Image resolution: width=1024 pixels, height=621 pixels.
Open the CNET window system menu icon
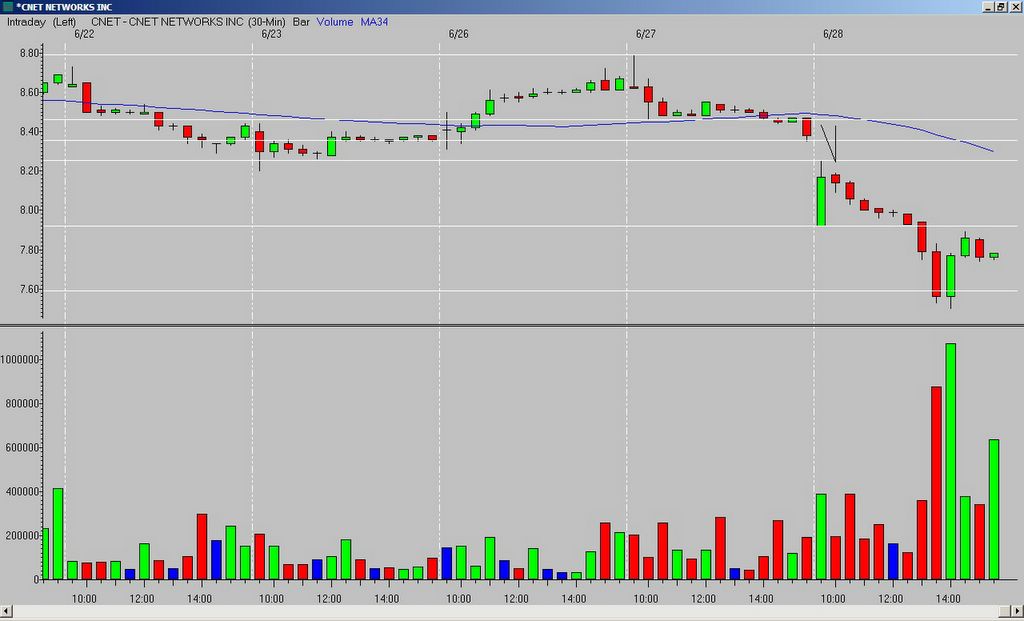coord(7,7)
